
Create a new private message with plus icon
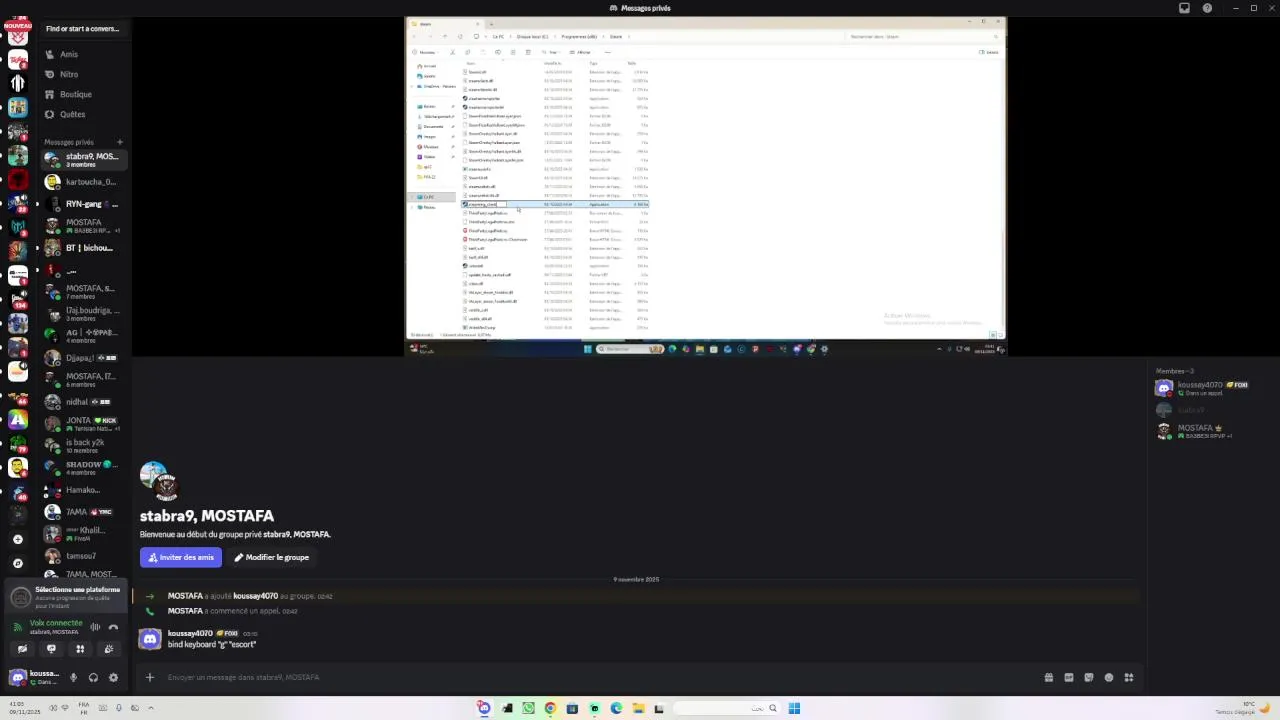[120, 142]
